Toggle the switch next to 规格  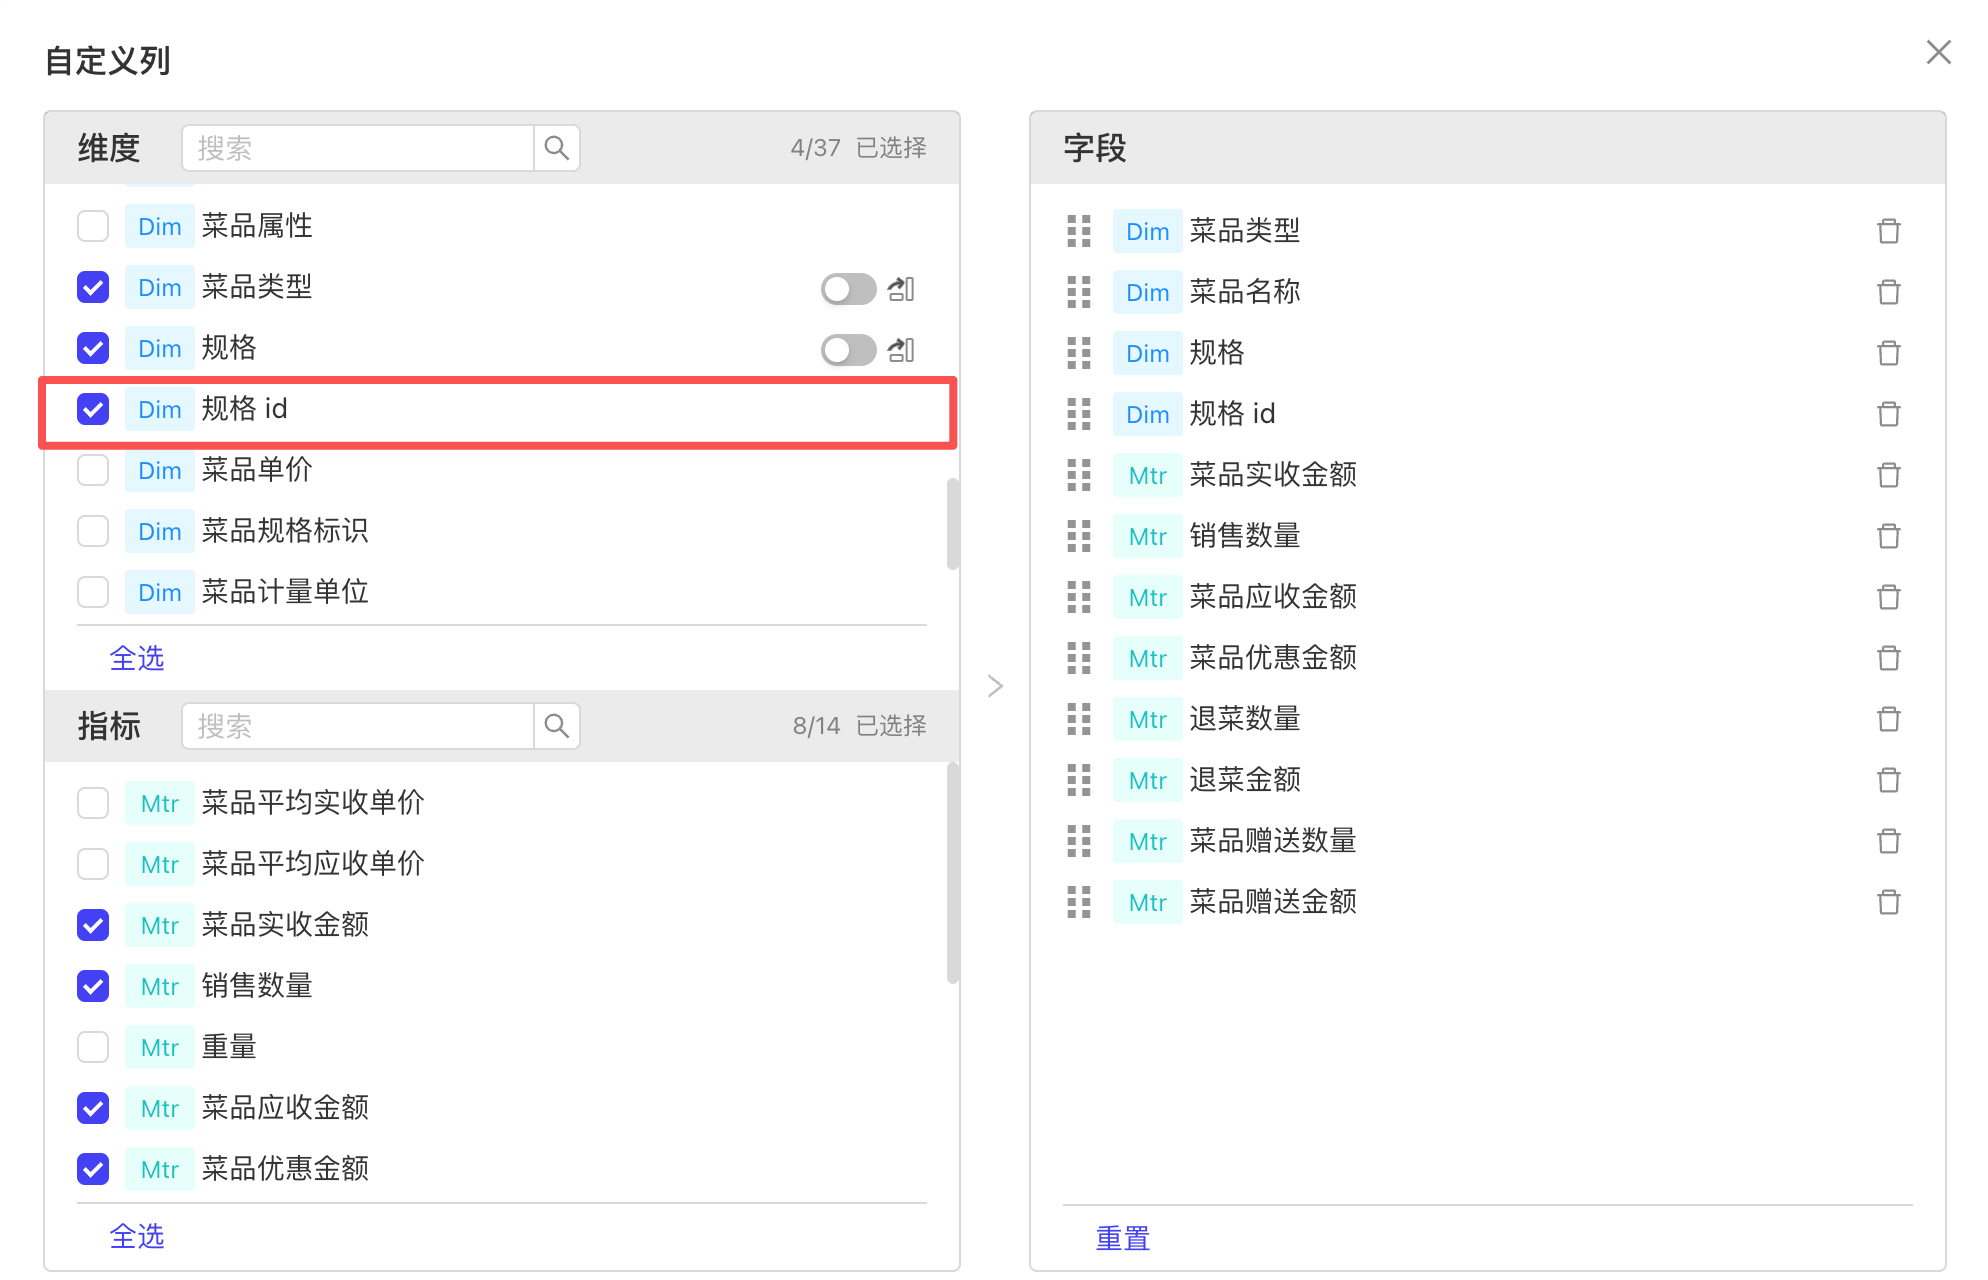(848, 350)
